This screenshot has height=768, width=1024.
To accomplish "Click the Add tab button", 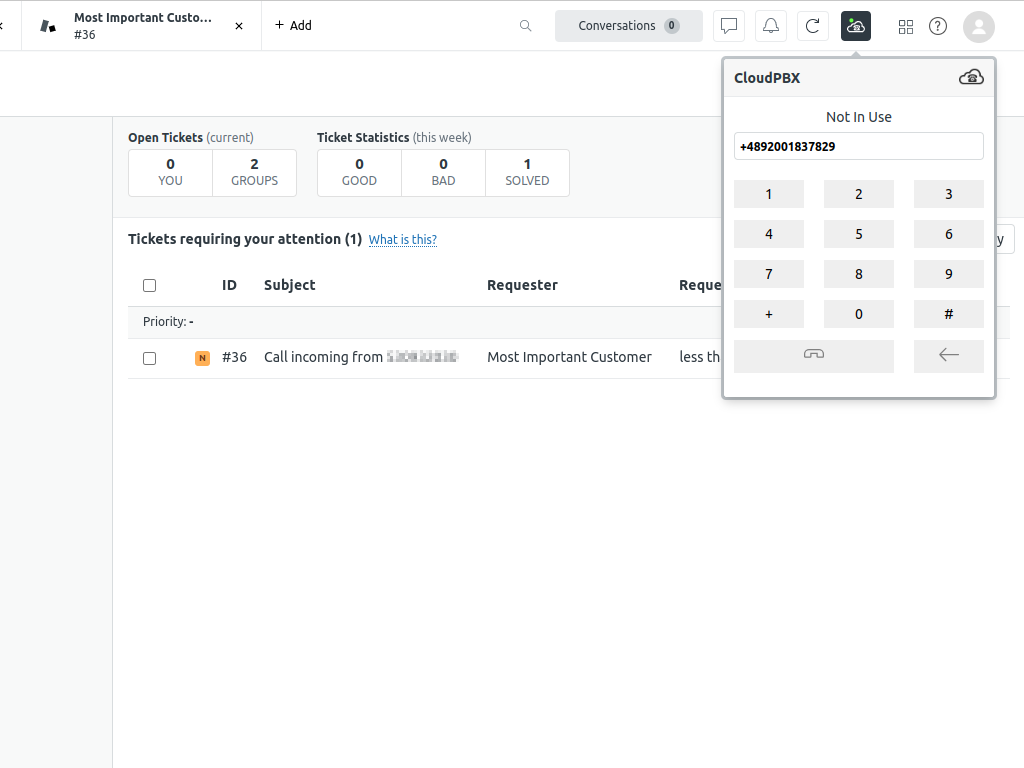I will point(293,26).
